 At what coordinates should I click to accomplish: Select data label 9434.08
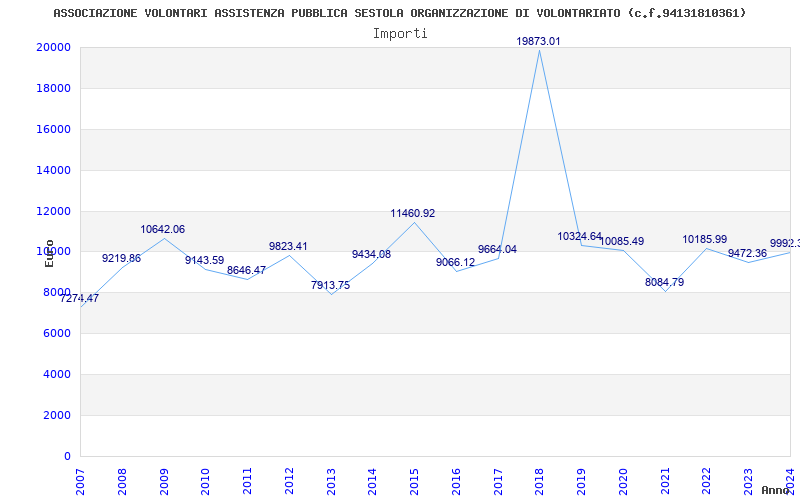click(371, 254)
